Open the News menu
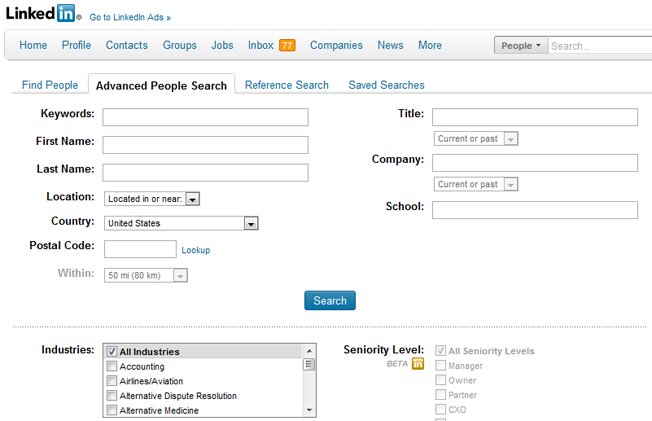This screenshot has height=421, width=652. 390,45
